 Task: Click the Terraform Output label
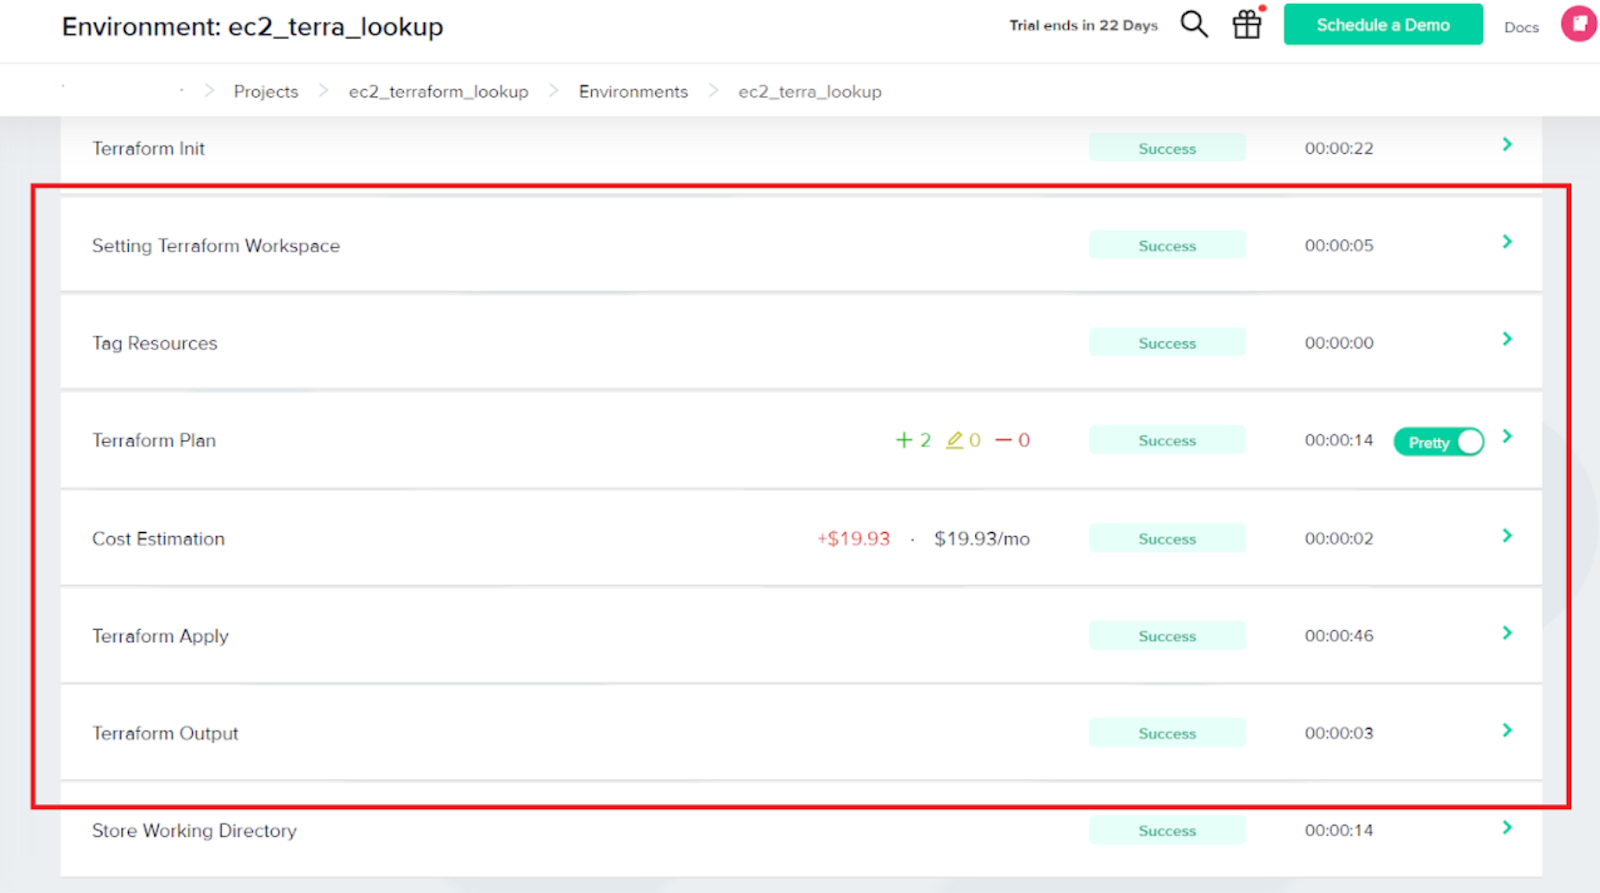pos(165,733)
